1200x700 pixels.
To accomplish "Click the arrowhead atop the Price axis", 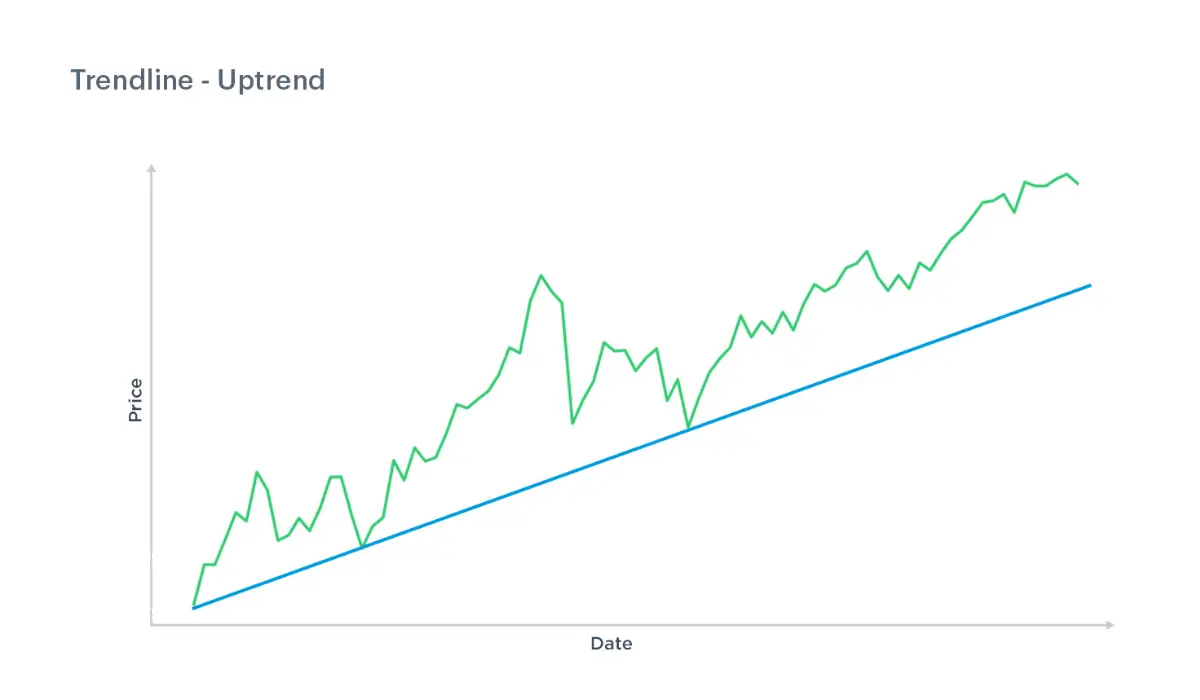I will 151,168.
